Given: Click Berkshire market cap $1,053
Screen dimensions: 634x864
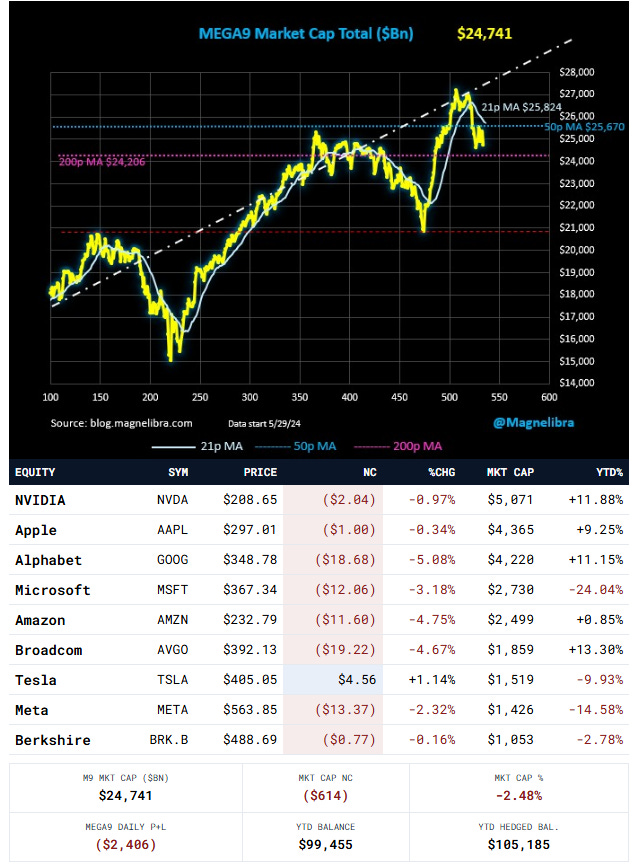Looking at the screenshot, I should pyautogui.click(x=511, y=739).
